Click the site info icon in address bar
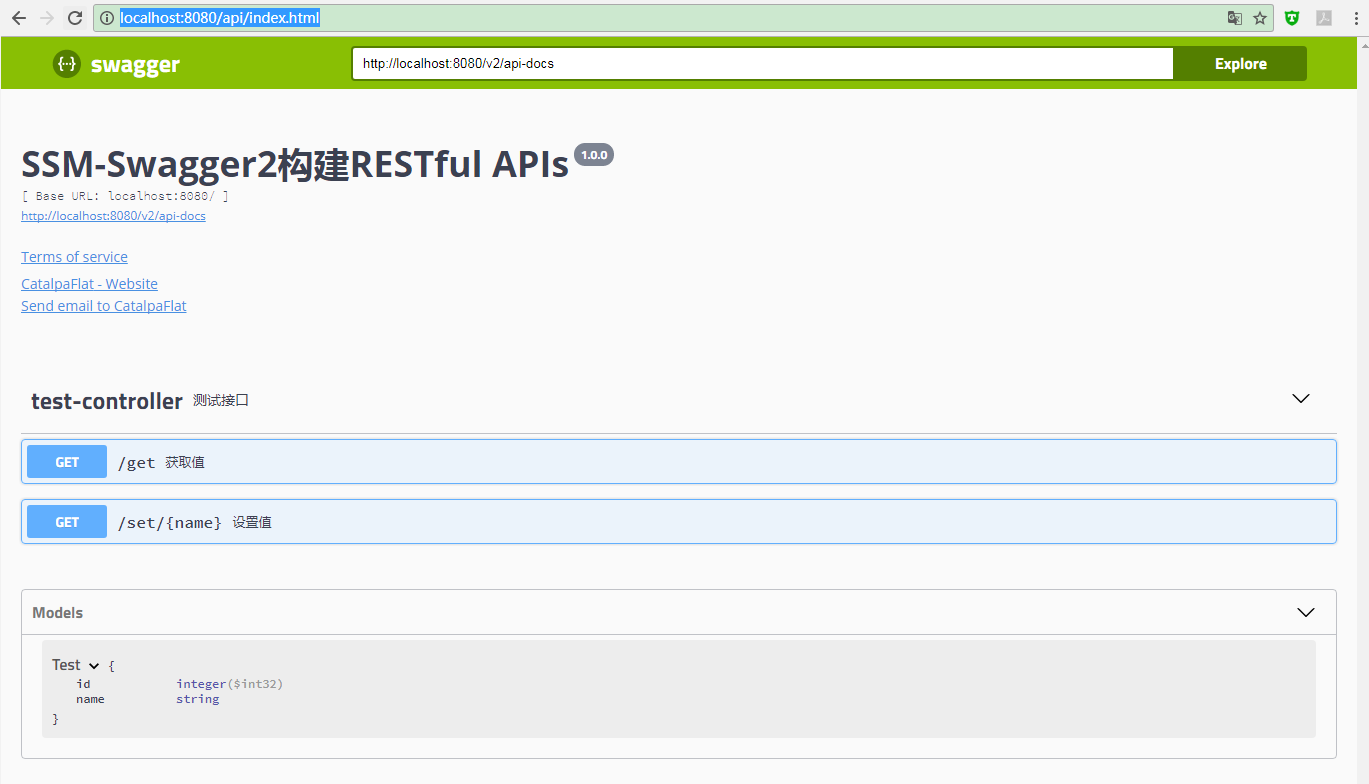The image size is (1369, 784). [107, 18]
